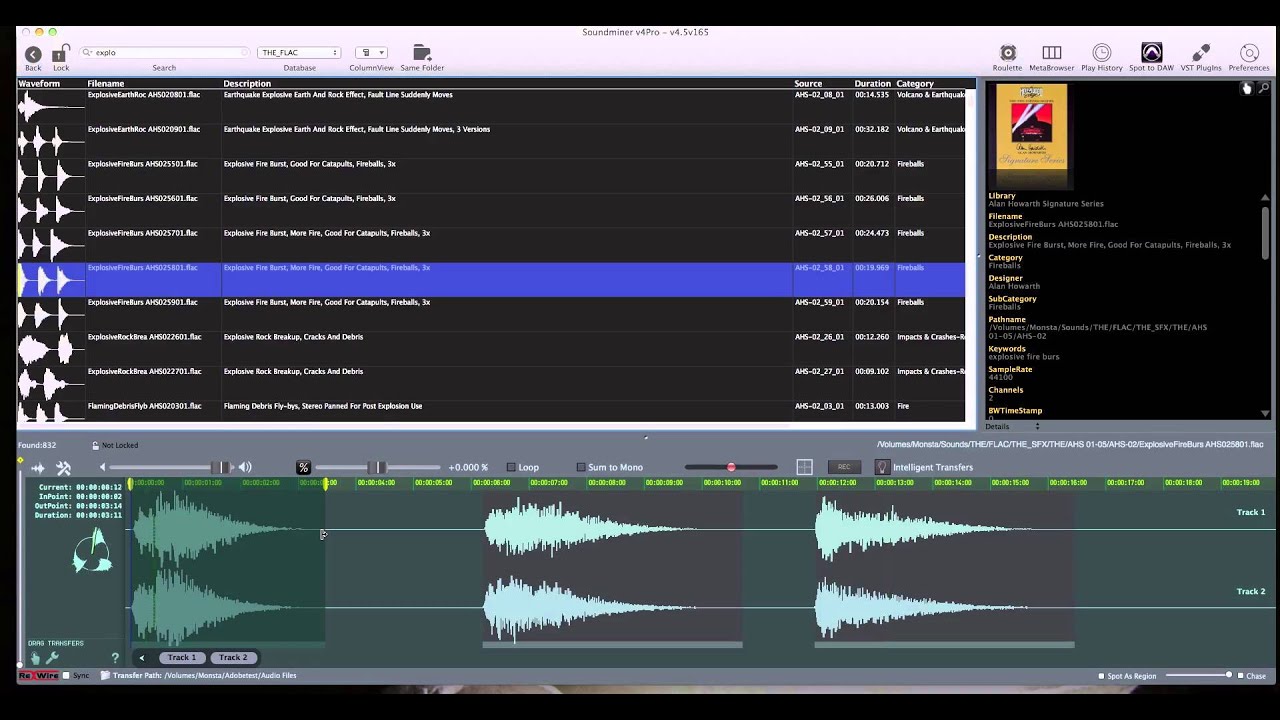Select row FlamingDebrisFlyb AHS020301.flac
Image resolution: width=1280 pixels, height=720 pixels.
tap(491, 411)
